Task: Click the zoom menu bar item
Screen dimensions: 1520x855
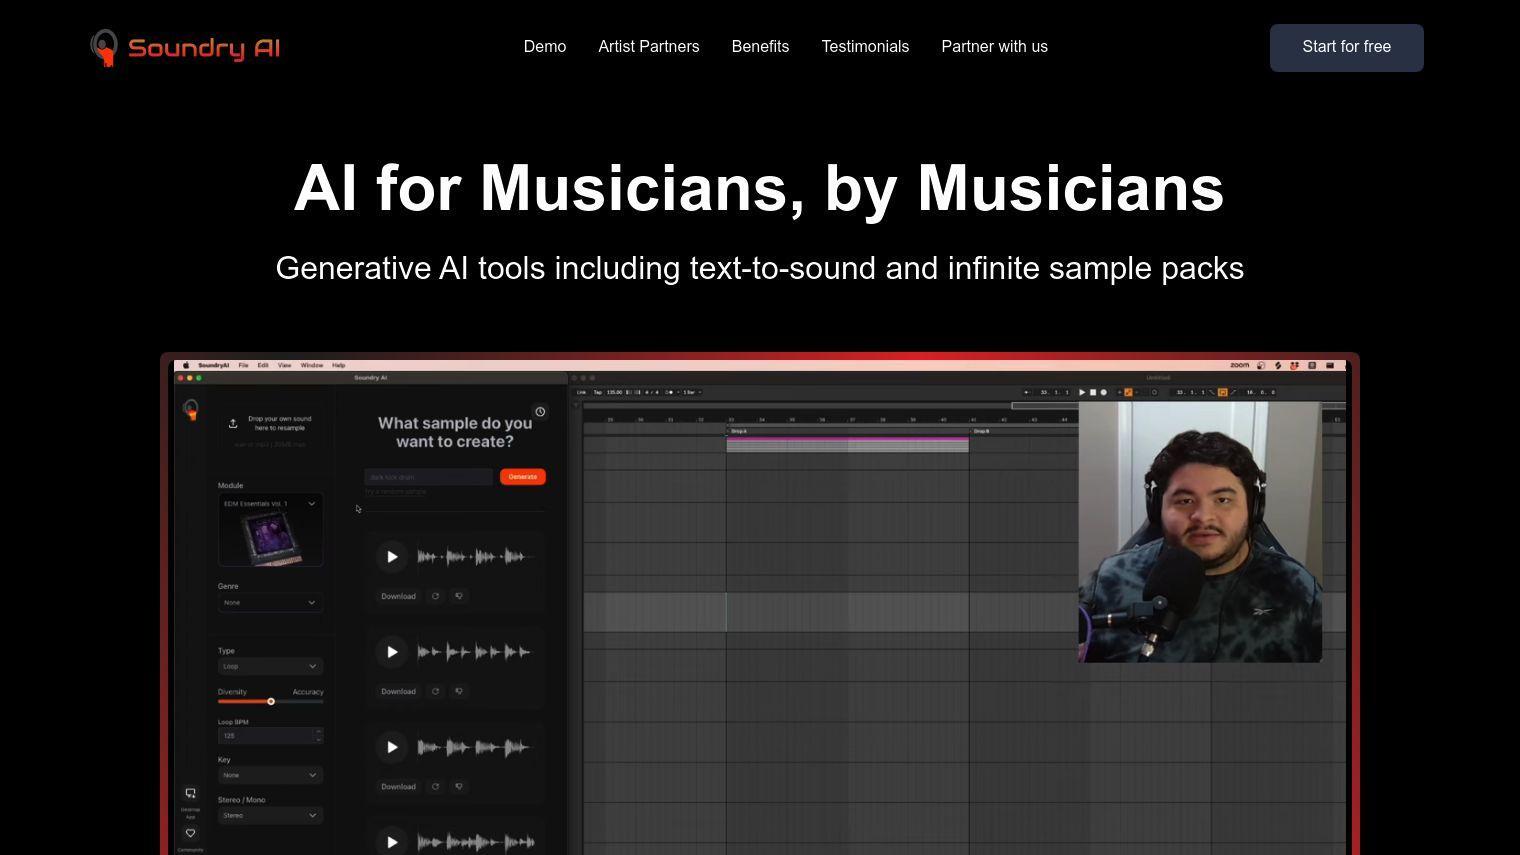Action: coord(1240,365)
